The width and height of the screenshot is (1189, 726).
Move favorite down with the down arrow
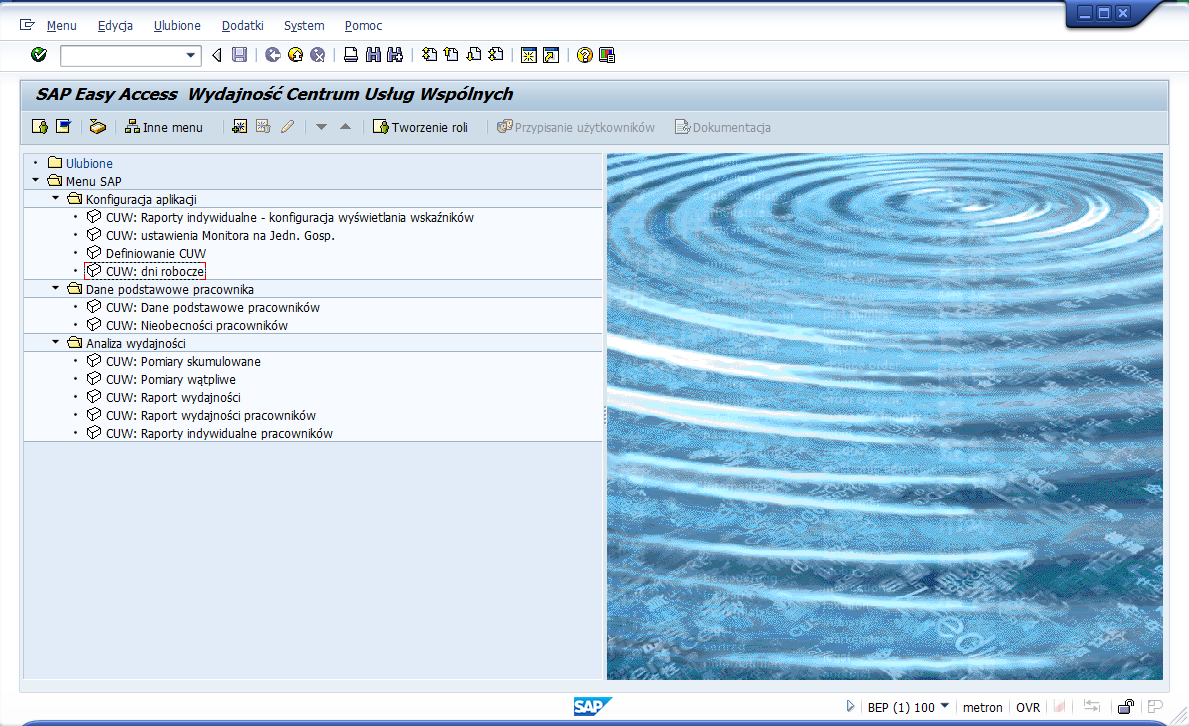(322, 127)
